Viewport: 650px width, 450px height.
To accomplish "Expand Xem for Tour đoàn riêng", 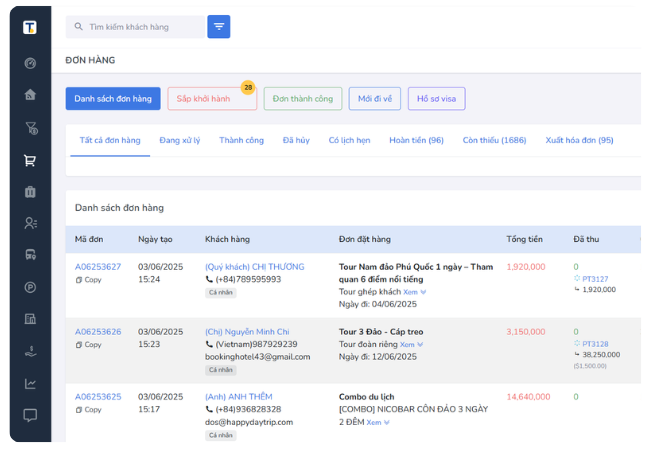I will [x=411, y=345].
